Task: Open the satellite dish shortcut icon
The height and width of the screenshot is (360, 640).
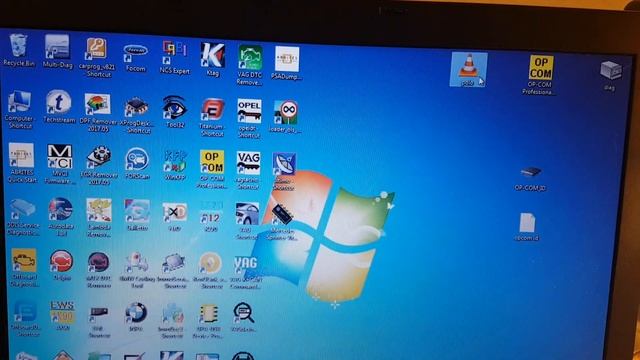Action: point(284,165)
